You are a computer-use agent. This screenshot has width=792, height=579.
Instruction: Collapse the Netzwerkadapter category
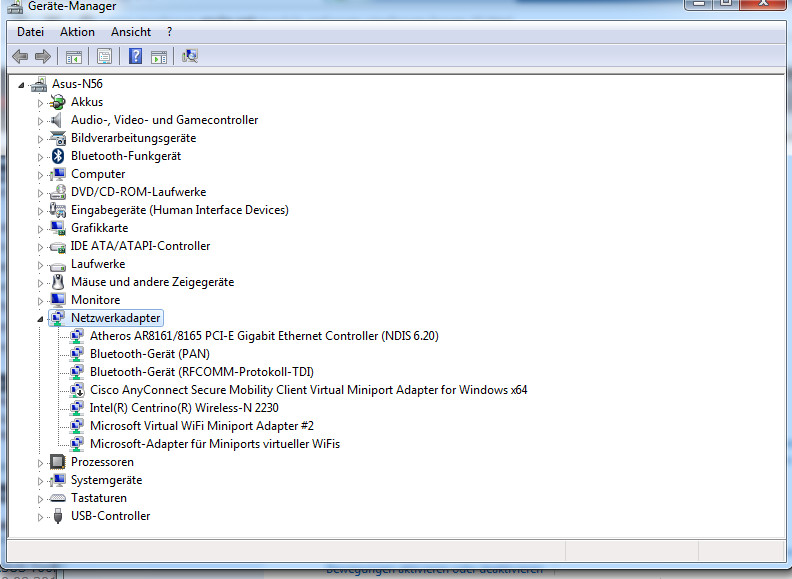click(40, 319)
